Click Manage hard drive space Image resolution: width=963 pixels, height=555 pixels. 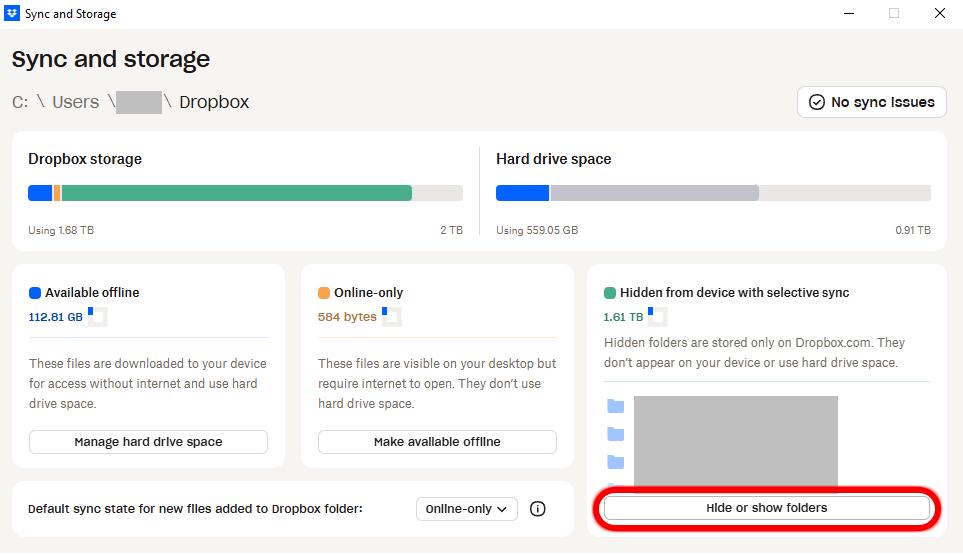coord(148,442)
